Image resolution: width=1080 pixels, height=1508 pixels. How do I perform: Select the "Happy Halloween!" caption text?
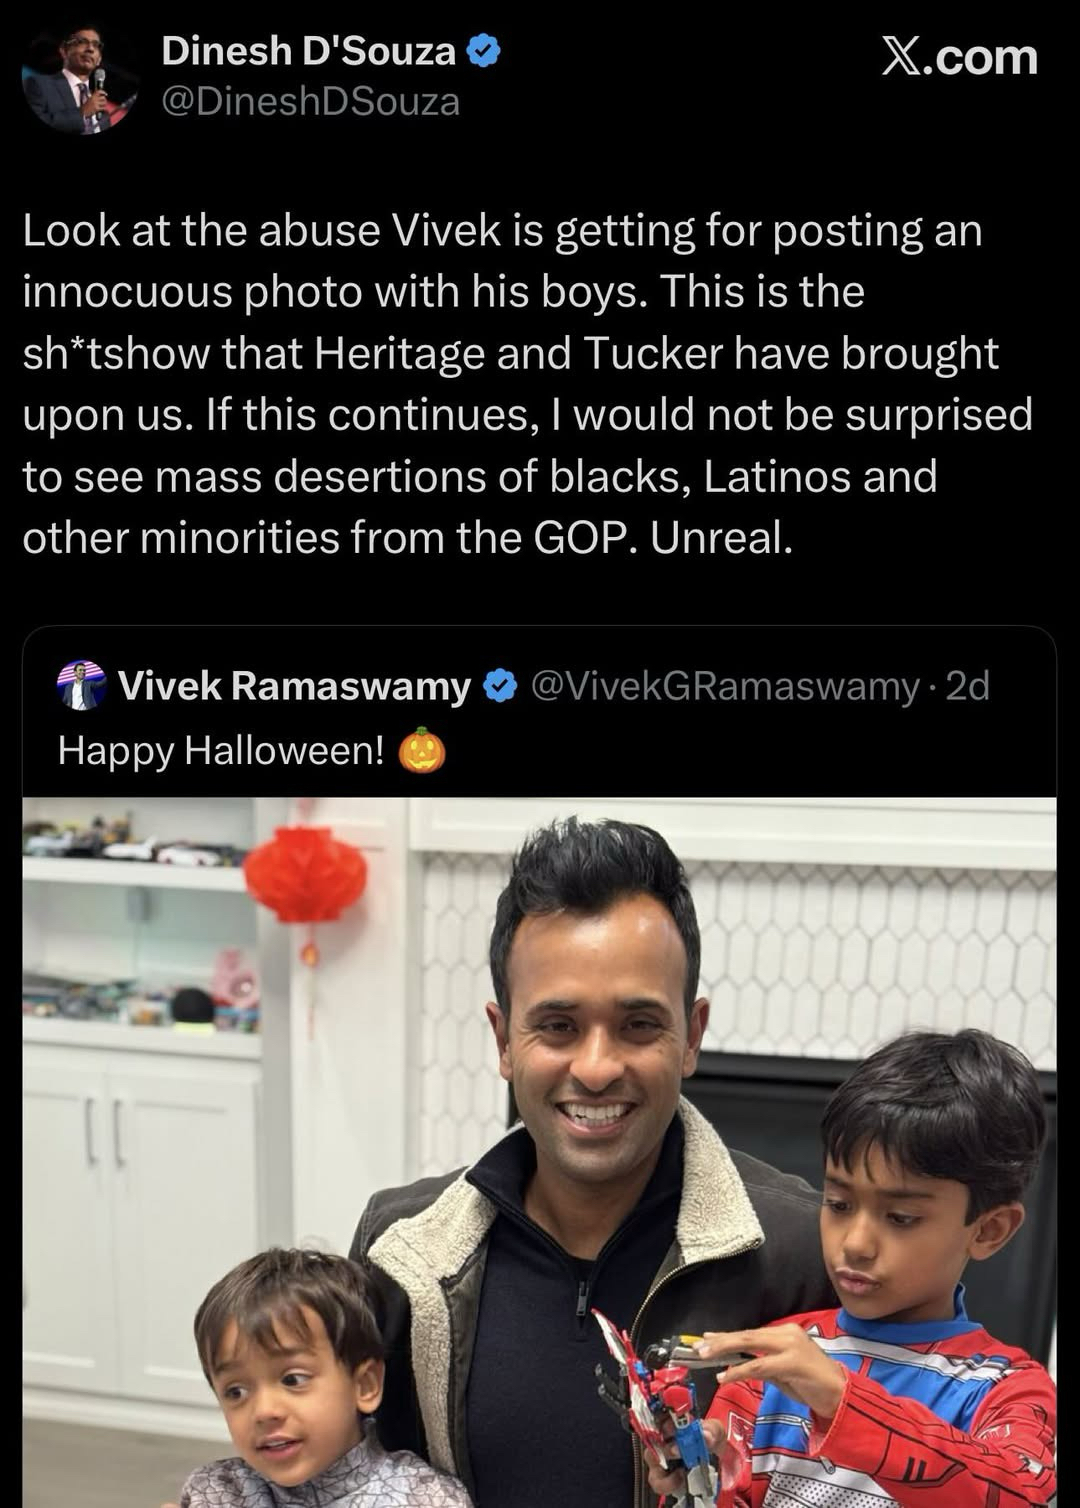221,750
